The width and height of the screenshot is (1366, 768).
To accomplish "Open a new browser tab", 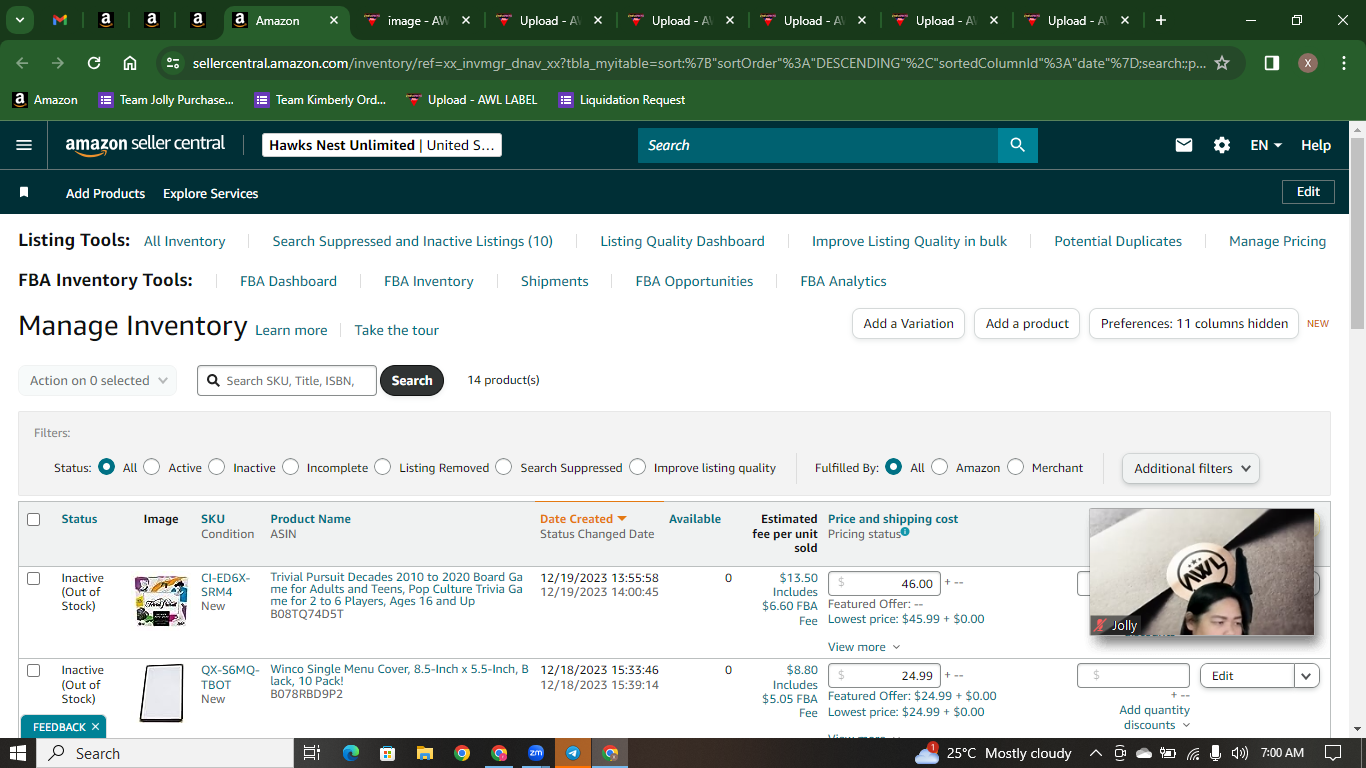I will 1160,20.
